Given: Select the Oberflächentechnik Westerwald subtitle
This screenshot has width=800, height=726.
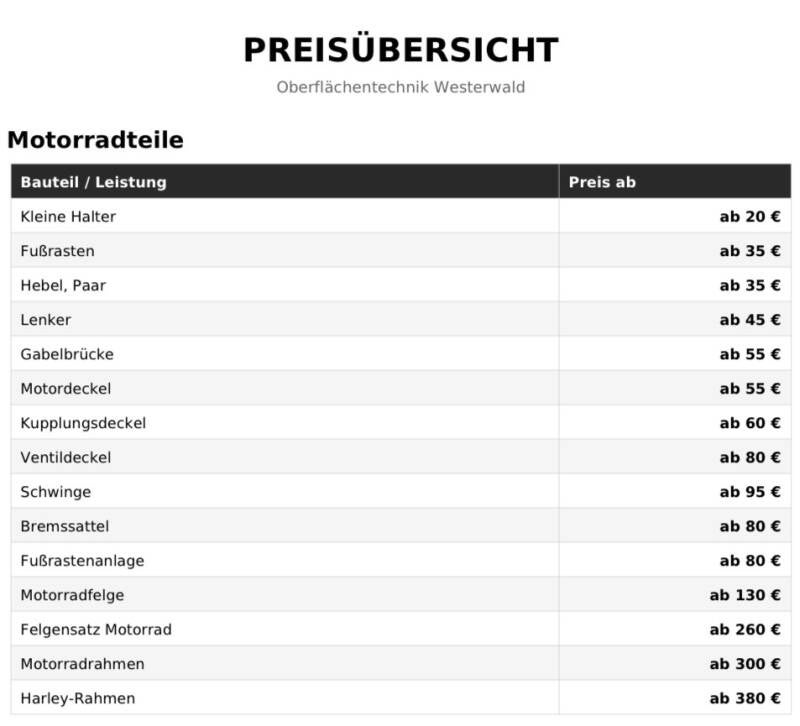Looking at the screenshot, I should pyautogui.click(x=401, y=87).
